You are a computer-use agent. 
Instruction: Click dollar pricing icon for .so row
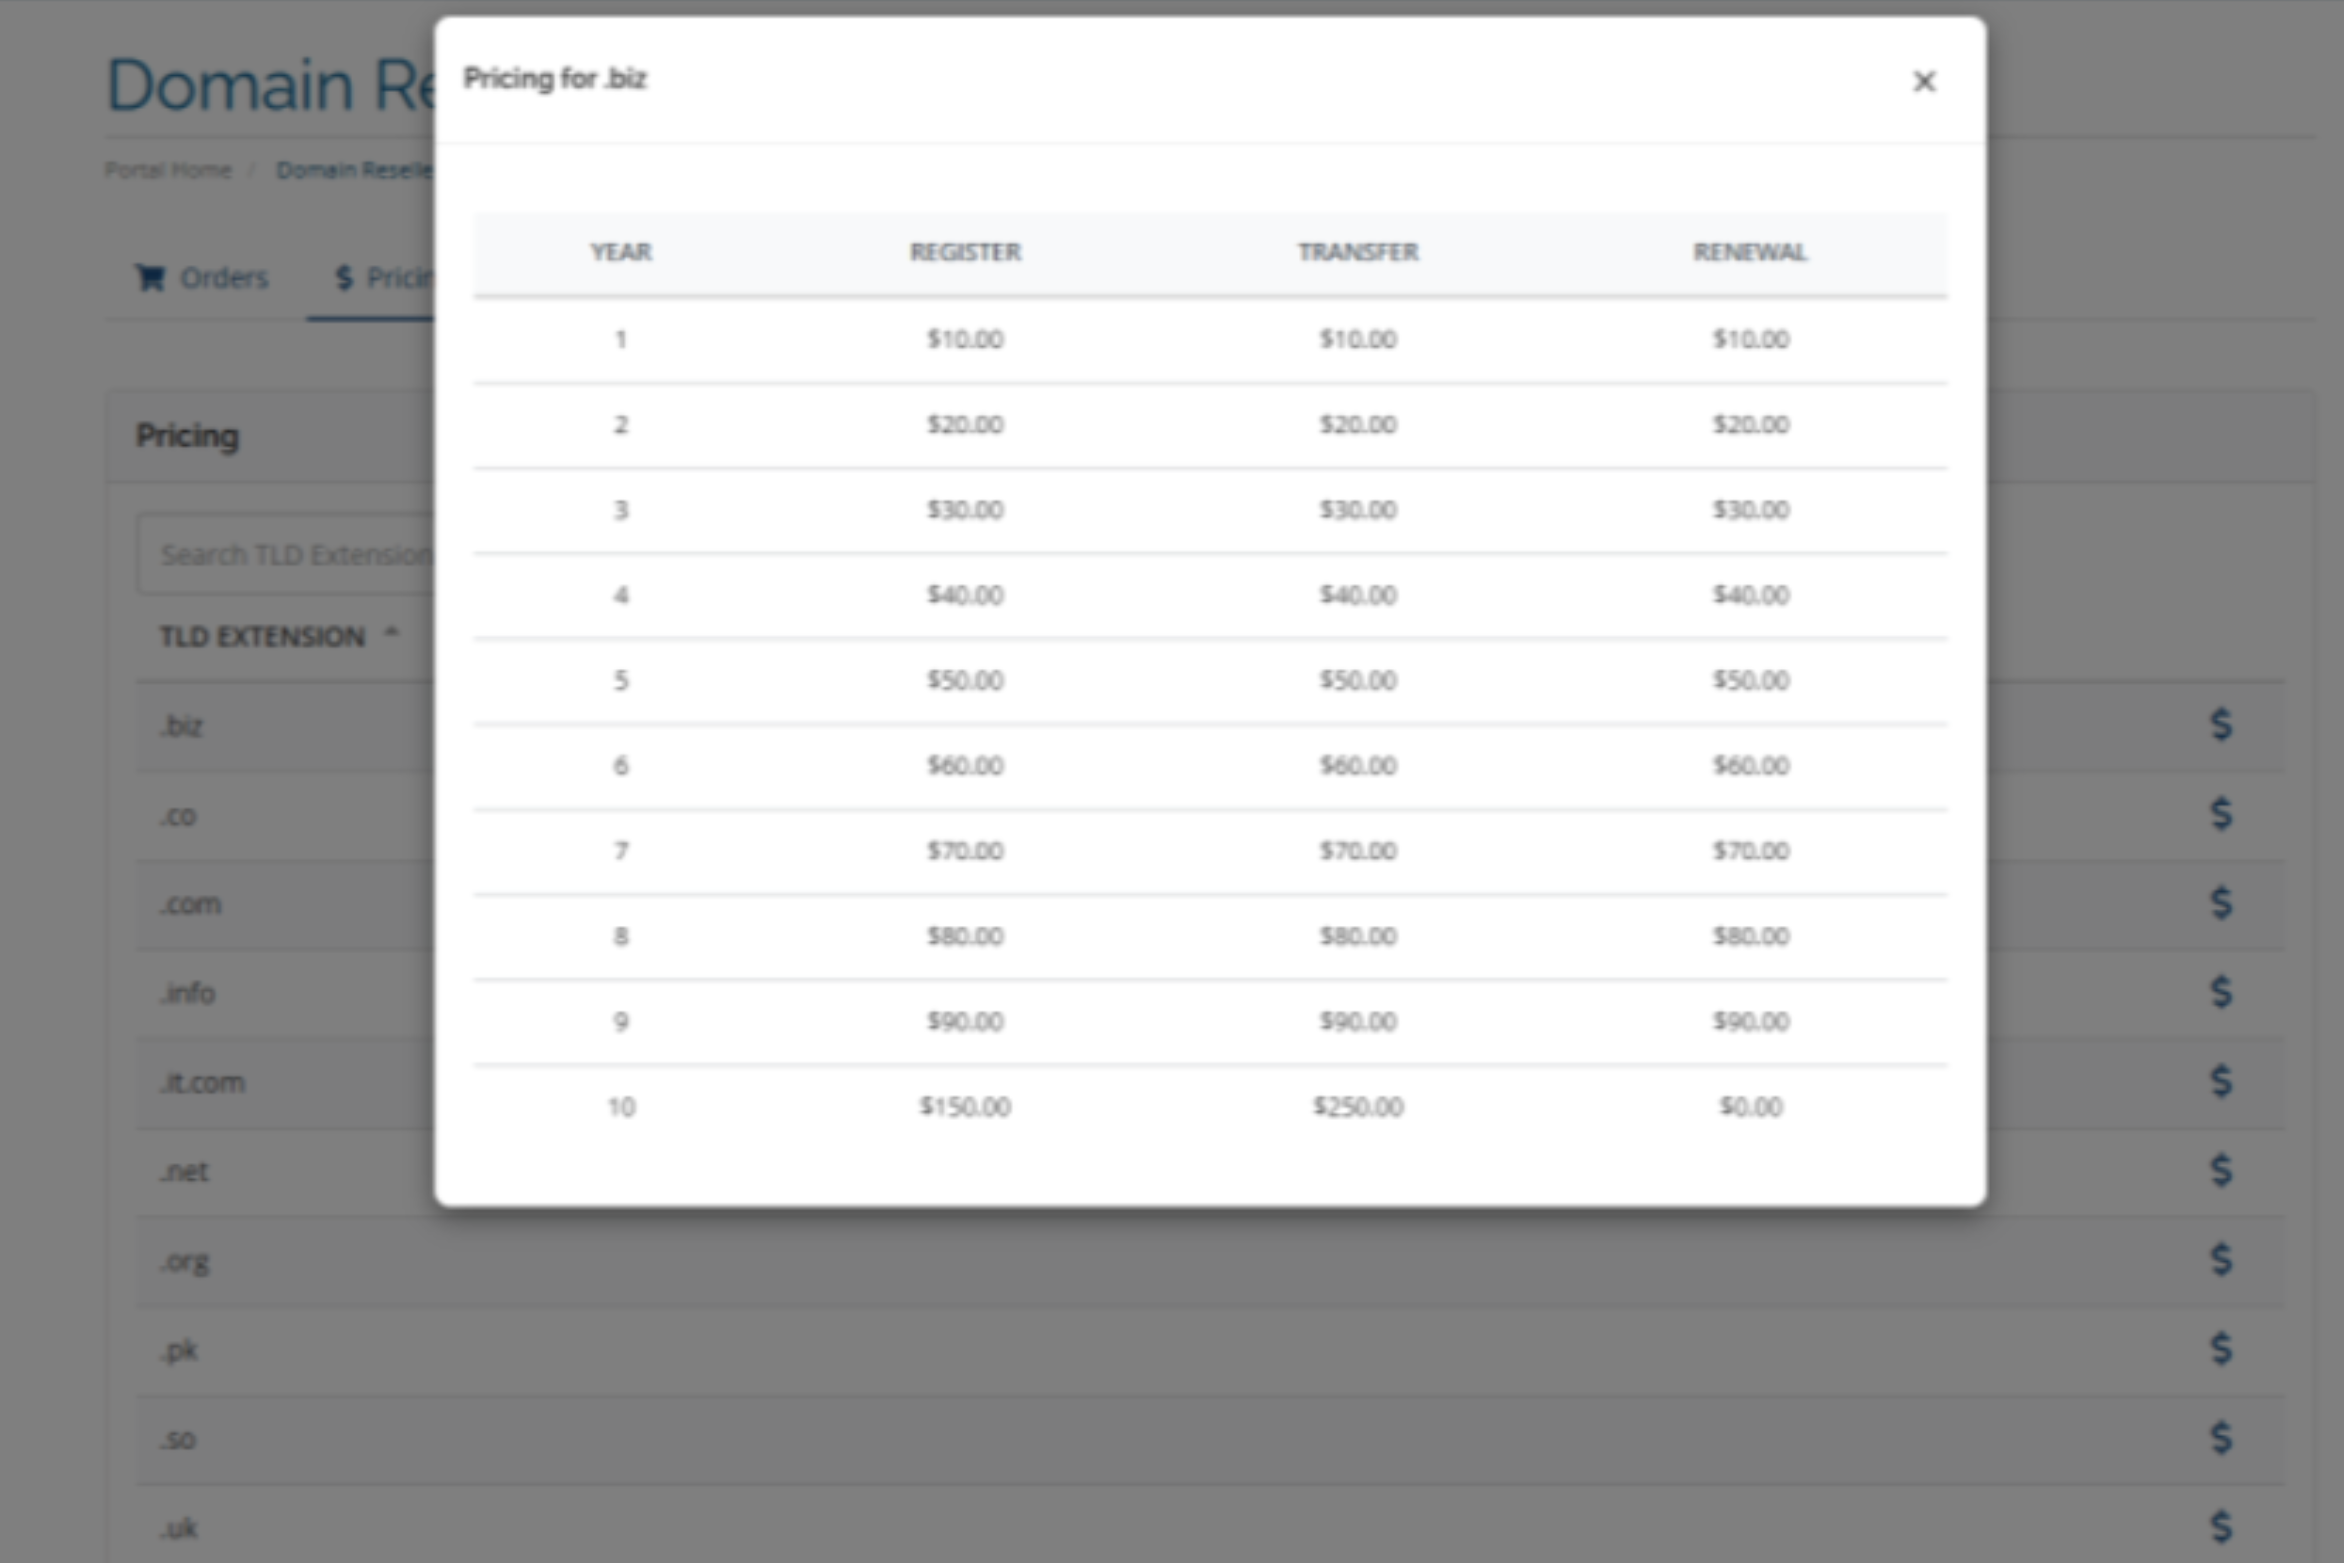pyautogui.click(x=2220, y=1438)
